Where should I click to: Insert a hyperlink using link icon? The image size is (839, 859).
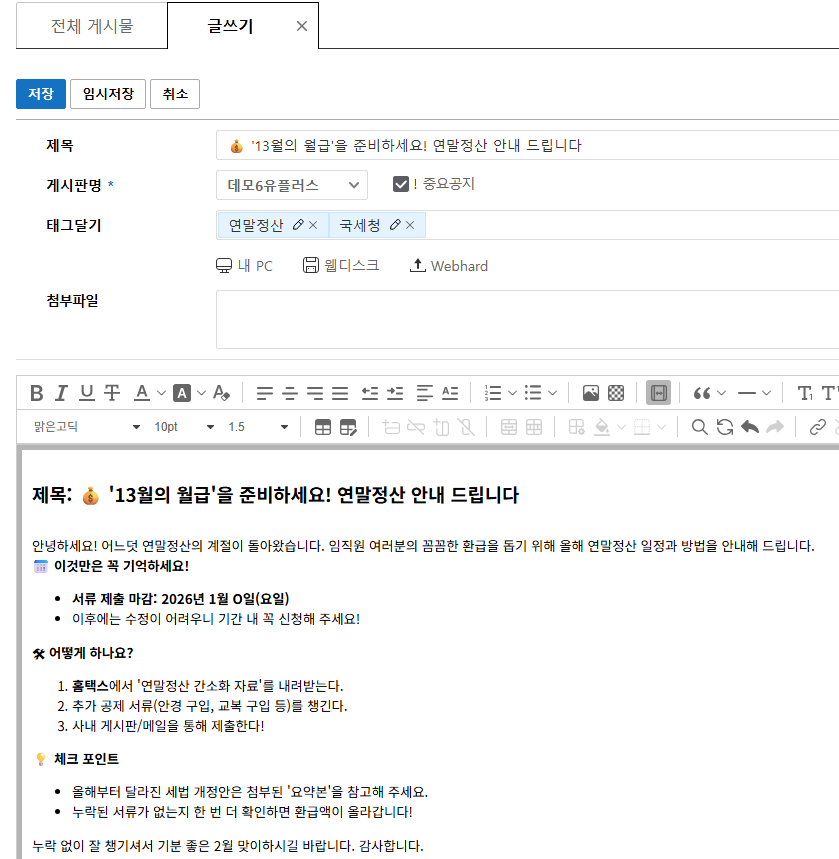[x=817, y=427]
